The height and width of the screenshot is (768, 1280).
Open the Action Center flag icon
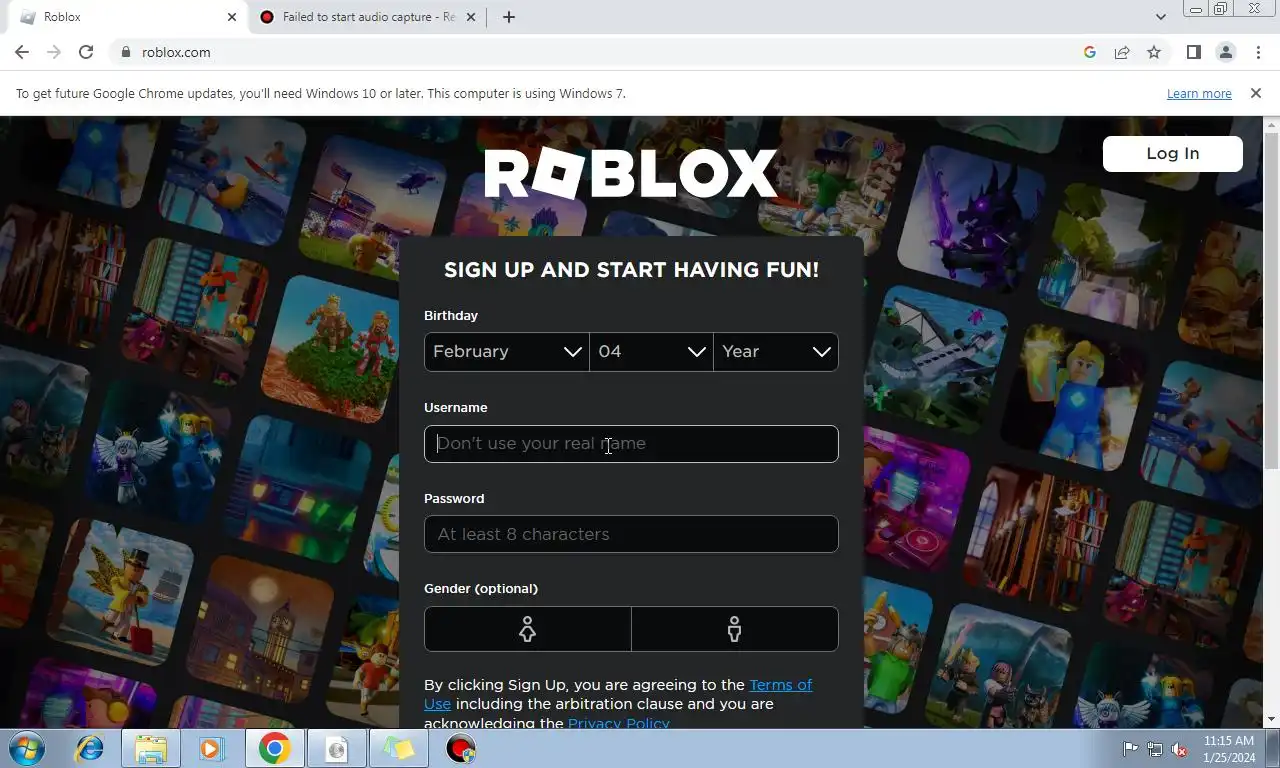[x=1131, y=749]
